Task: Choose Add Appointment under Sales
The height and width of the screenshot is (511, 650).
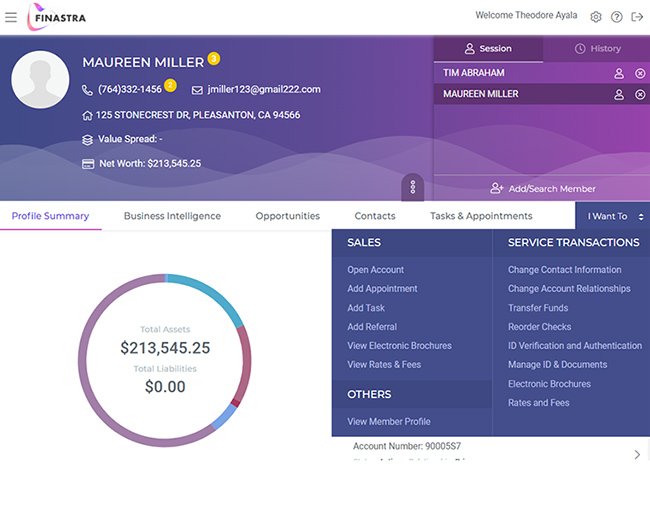Action: [382, 288]
